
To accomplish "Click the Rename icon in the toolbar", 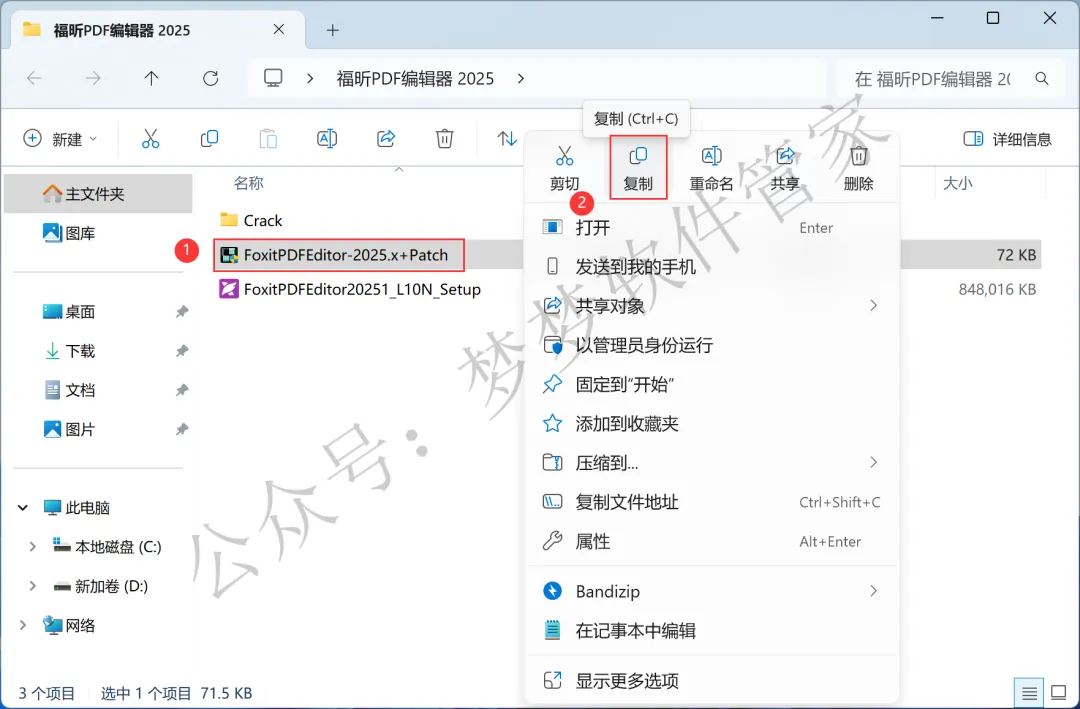I will (x=327, y=138).
